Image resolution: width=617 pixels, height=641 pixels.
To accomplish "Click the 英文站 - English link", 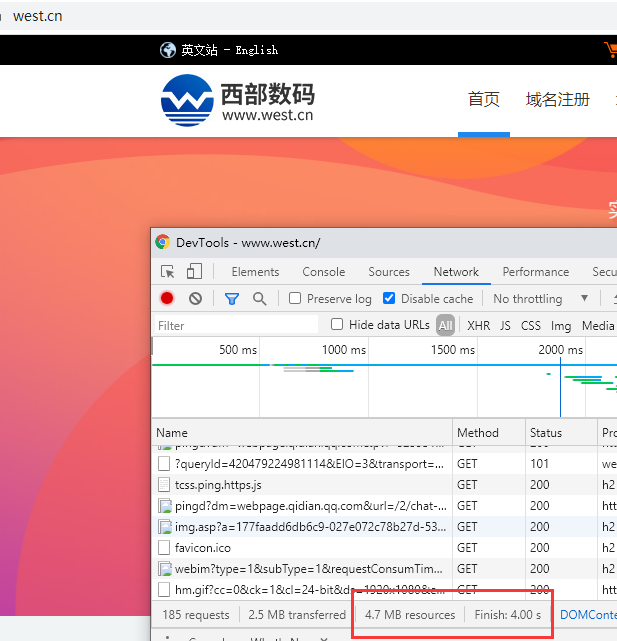I will (x=229, y=50).
